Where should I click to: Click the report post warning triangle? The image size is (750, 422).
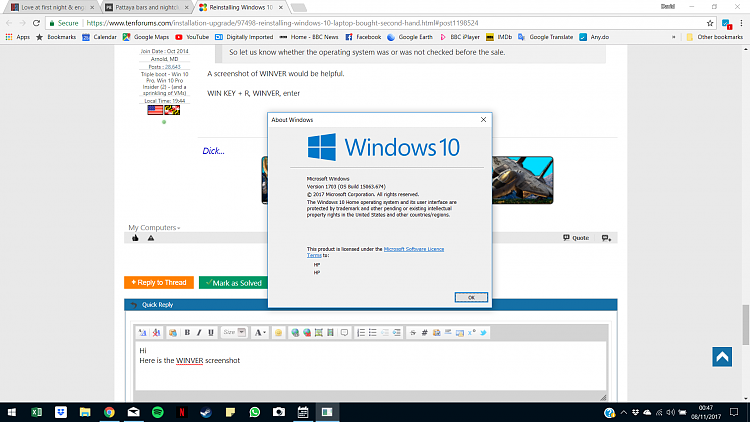151,238
